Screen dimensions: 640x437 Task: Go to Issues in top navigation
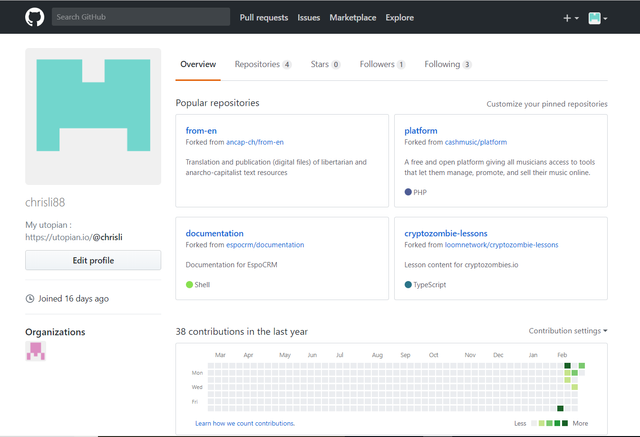[x=309, y=18]
